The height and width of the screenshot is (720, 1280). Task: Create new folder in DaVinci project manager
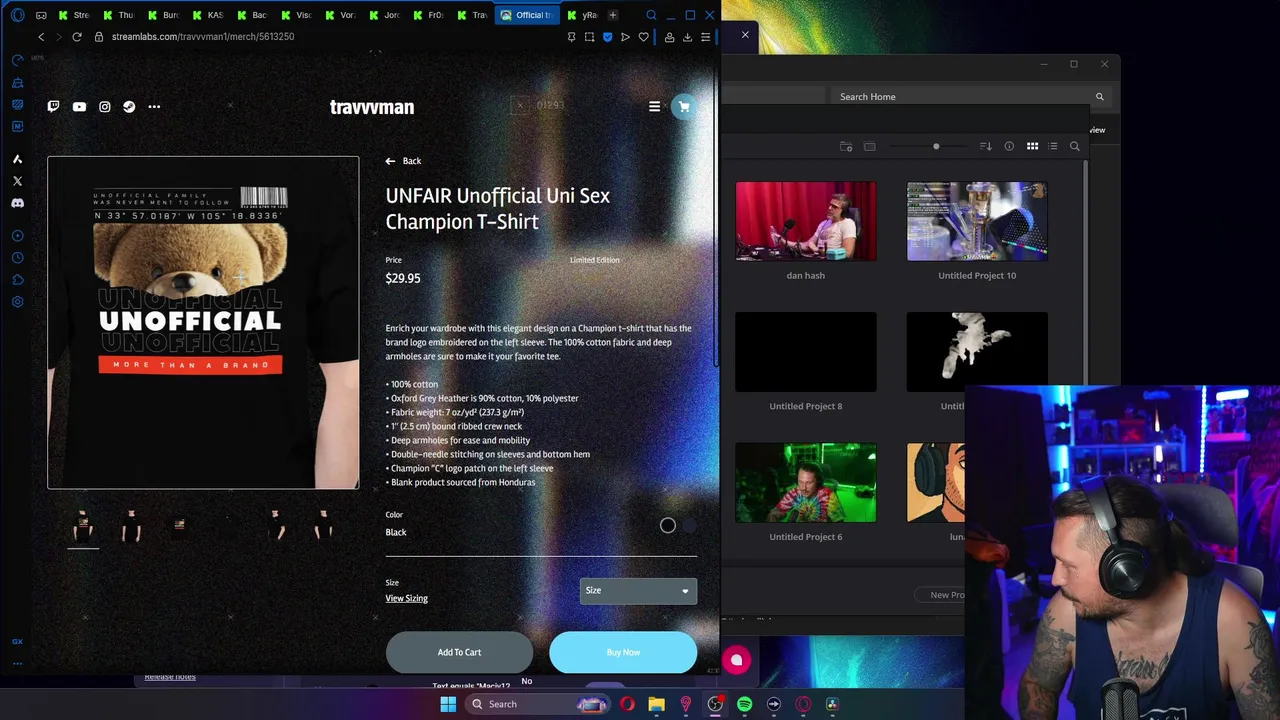click(x=846, y=147)
